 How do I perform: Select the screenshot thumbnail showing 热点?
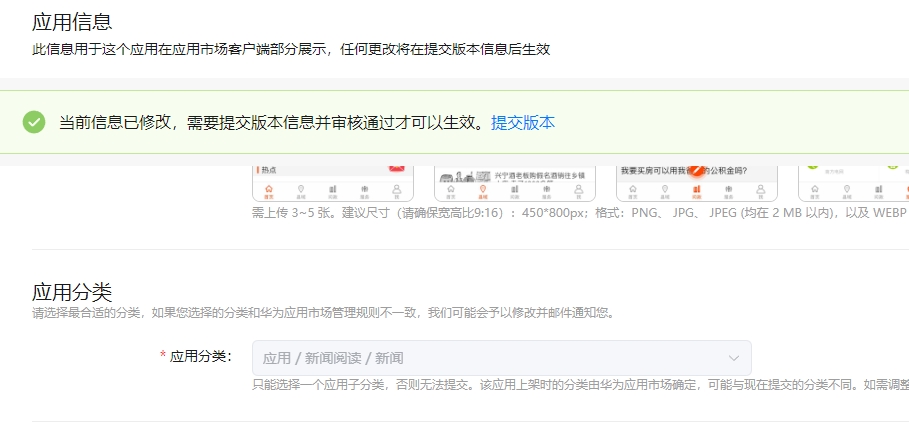pyautogui.click(x=333, y=183)
